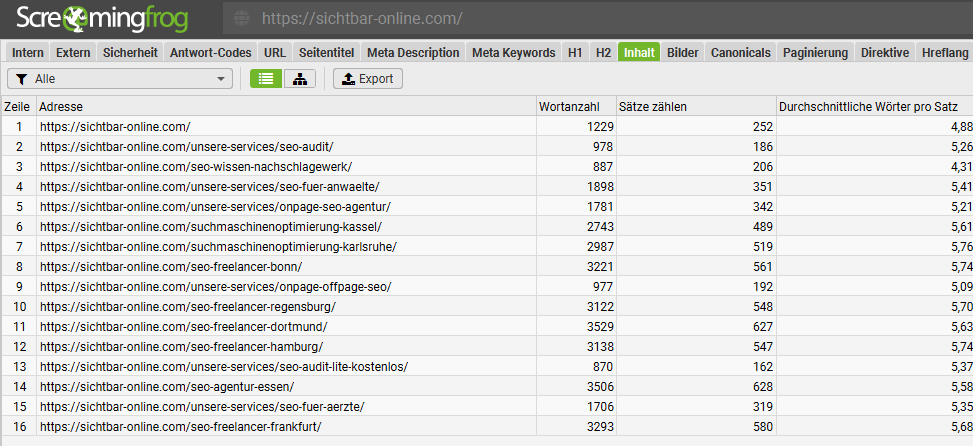Sort by Sätze zählen column
This screenshot has height=446, width=973.
695,106
